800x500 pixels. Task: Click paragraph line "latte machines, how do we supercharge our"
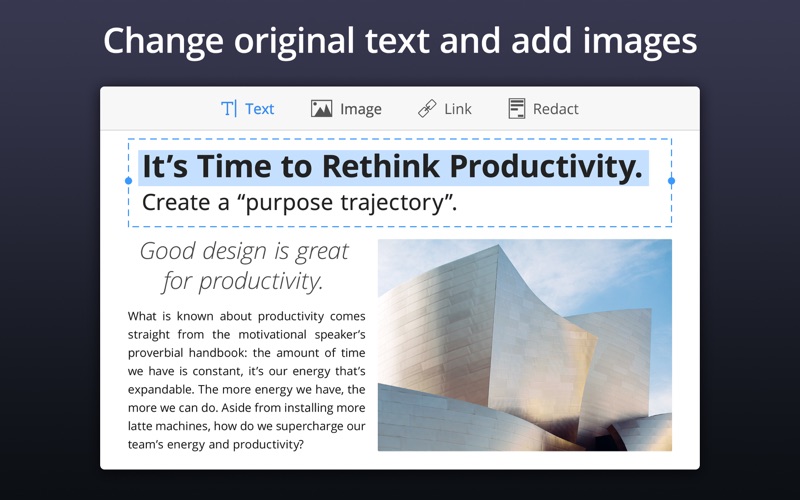[x=246, y=426]
